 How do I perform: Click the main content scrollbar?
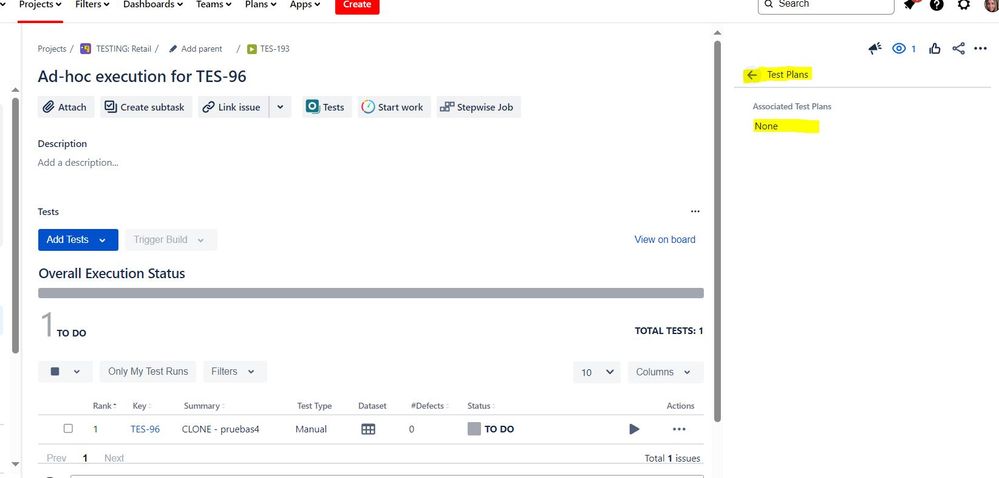tap(717, 229)
